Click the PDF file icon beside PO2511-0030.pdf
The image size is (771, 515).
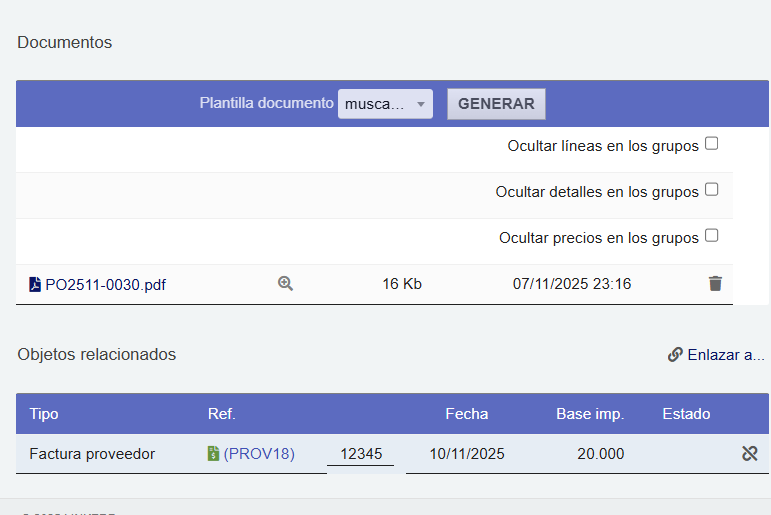pyautogui.click(x=35, y=284)
